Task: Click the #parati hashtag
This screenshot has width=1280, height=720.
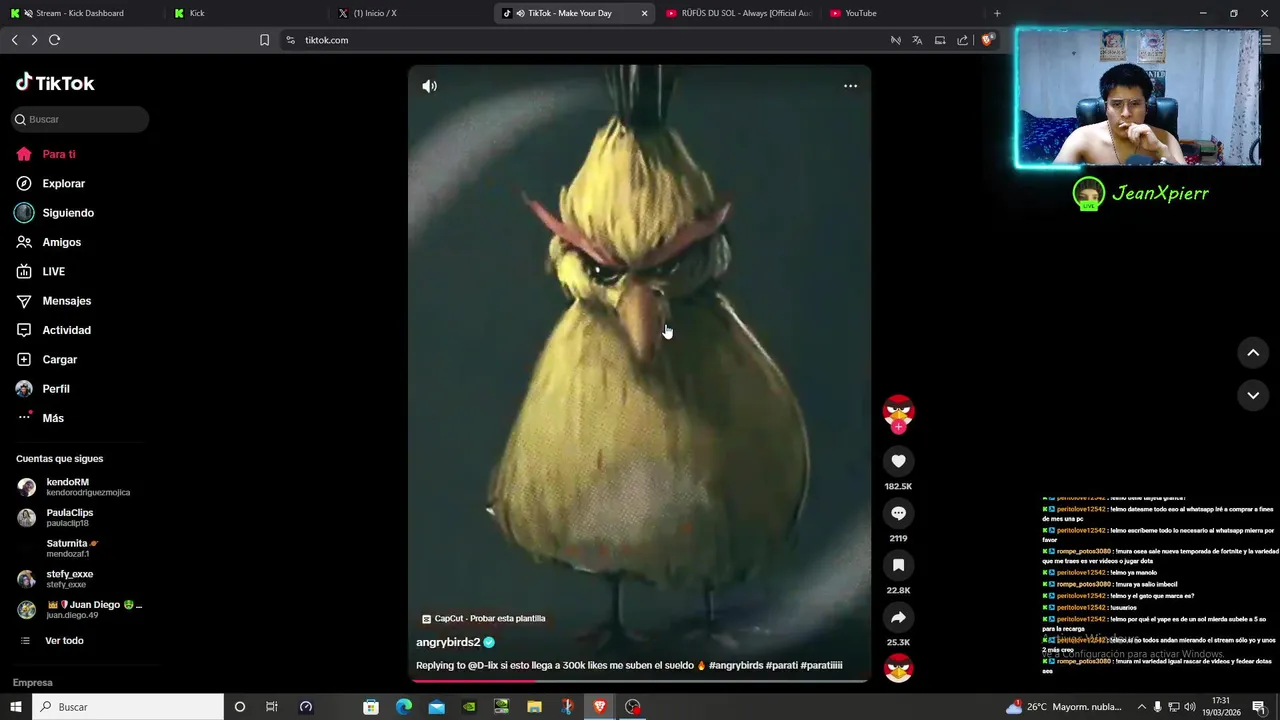Action: click(x=781, y=665)
